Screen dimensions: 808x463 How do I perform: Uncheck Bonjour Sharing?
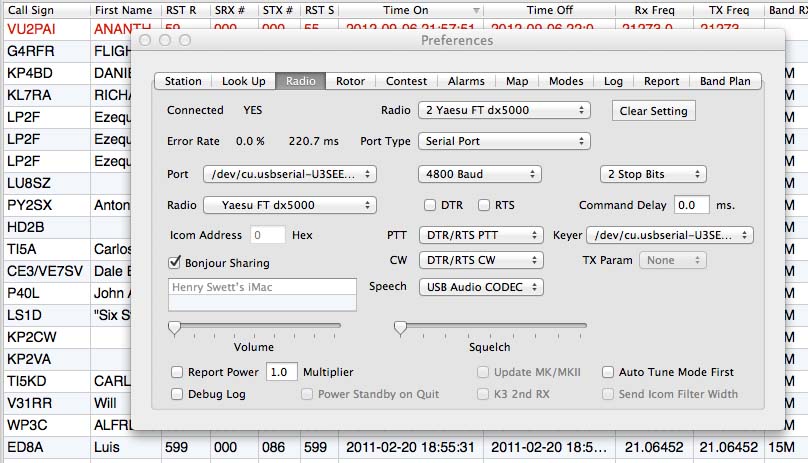(x=175, y=263)
